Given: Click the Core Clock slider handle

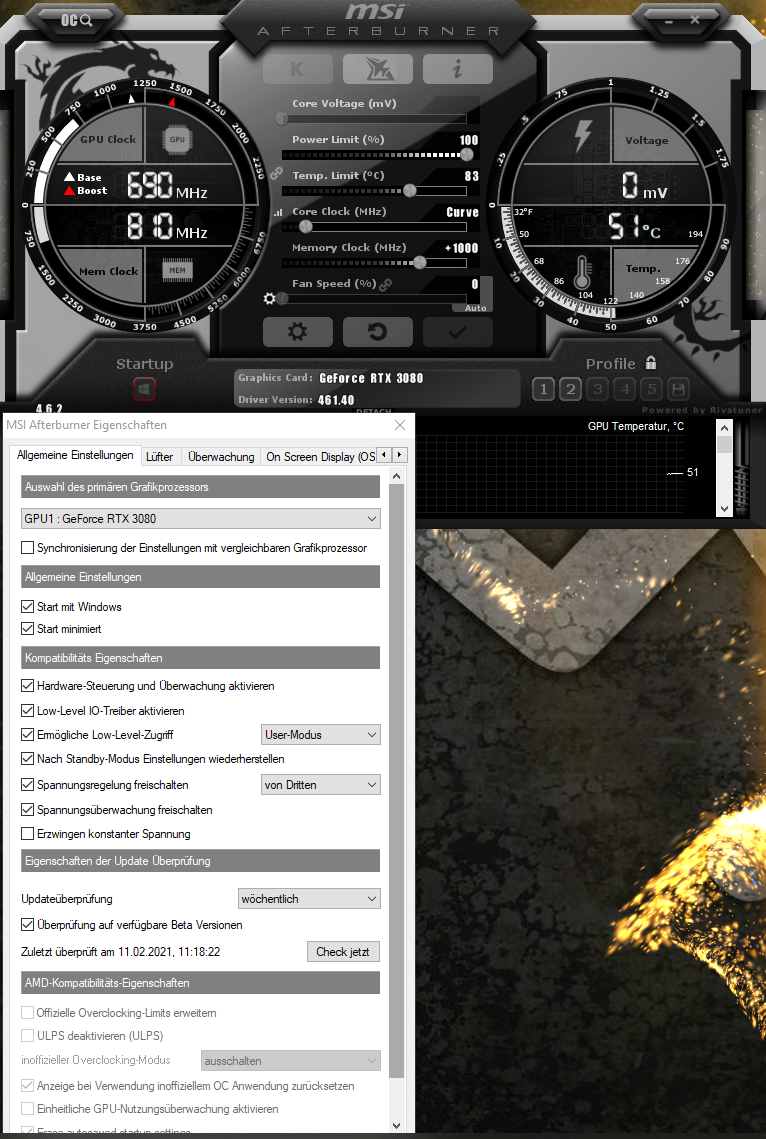Looking at the screenshot, I should (x=306, y=227).
